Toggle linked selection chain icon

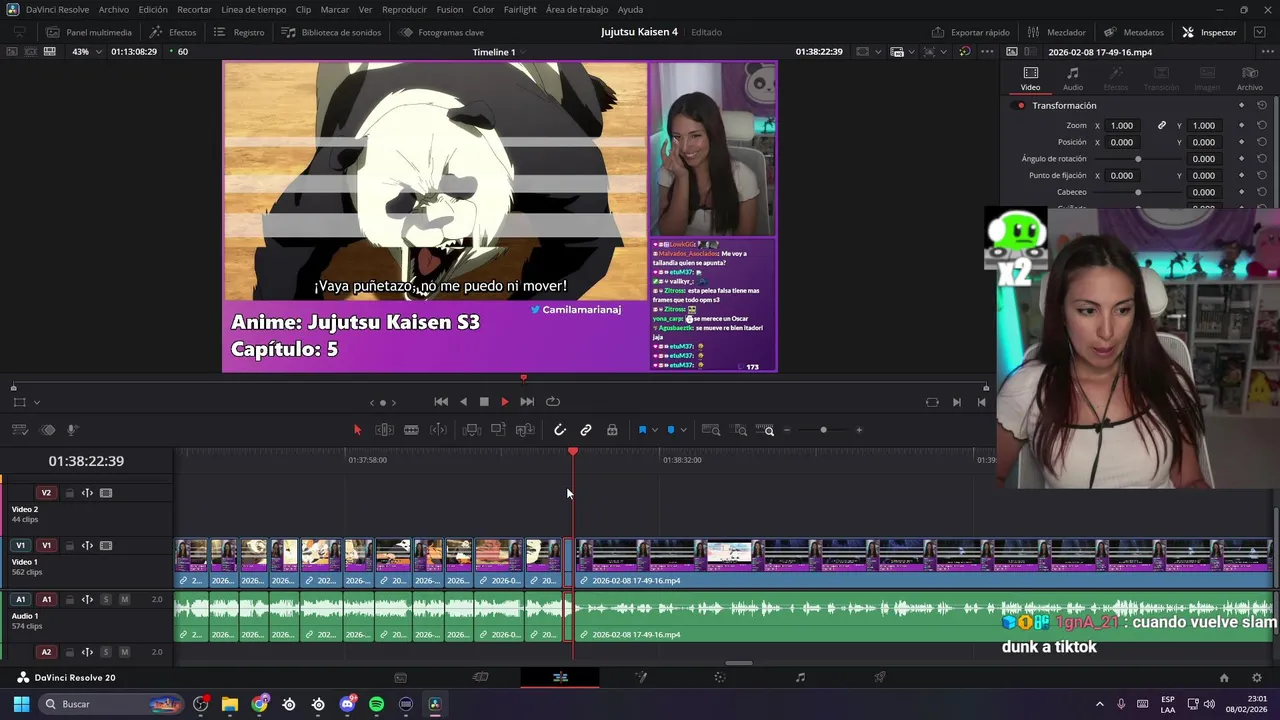tap(586, 430)
